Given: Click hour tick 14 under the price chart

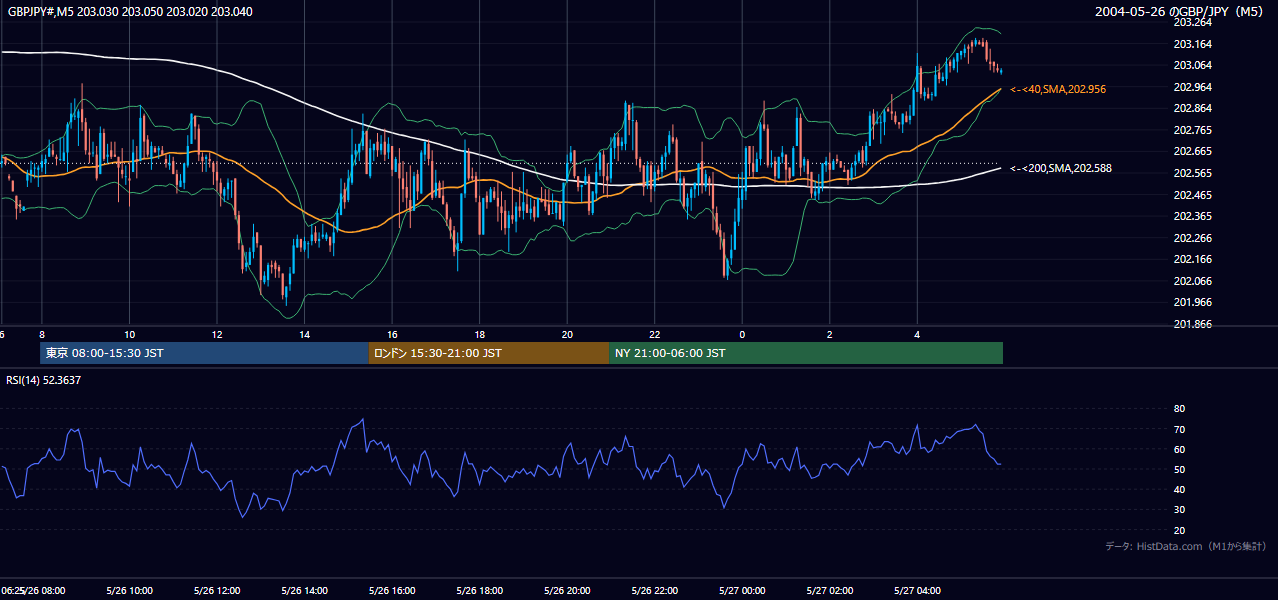Looking at the screenshot, I should coord(305,334).
